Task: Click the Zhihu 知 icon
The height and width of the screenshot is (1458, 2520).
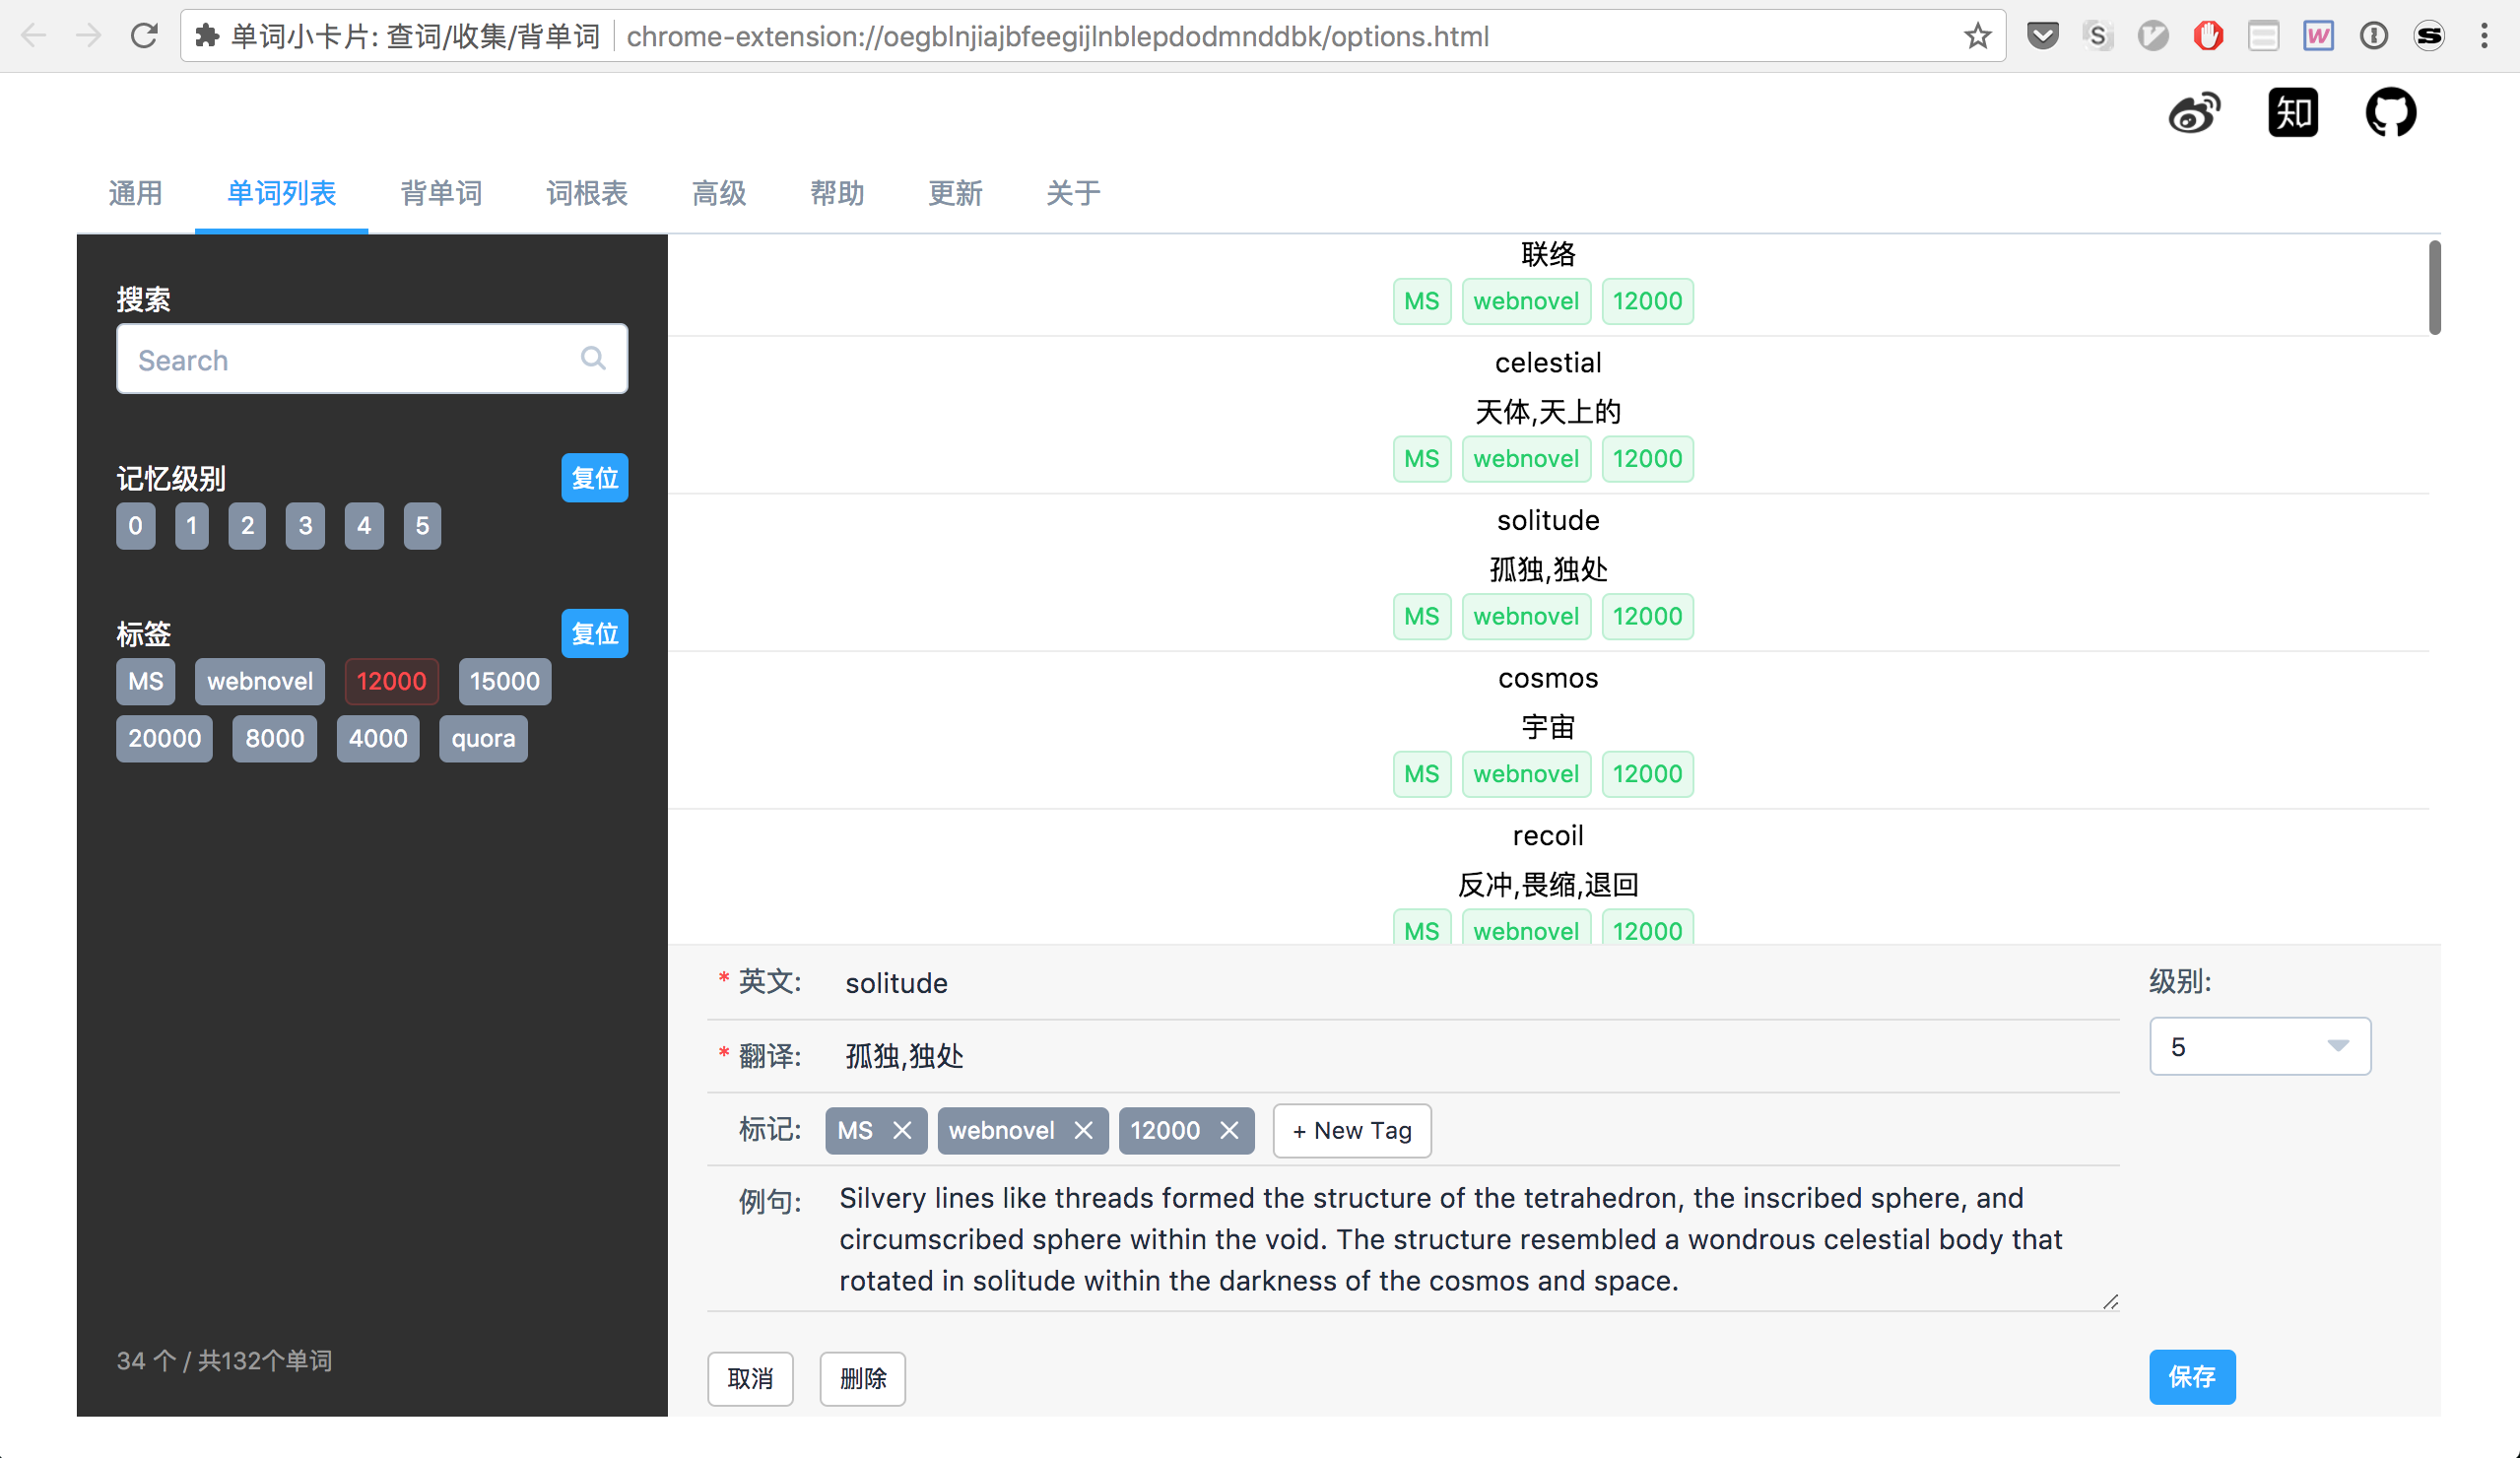Action: point(2292,113)
